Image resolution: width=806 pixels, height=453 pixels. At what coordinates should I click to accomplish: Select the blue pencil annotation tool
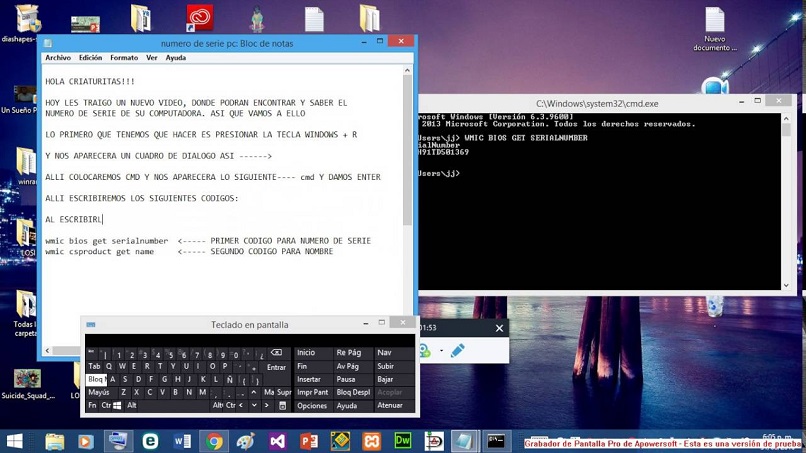[x=457, y=351]
